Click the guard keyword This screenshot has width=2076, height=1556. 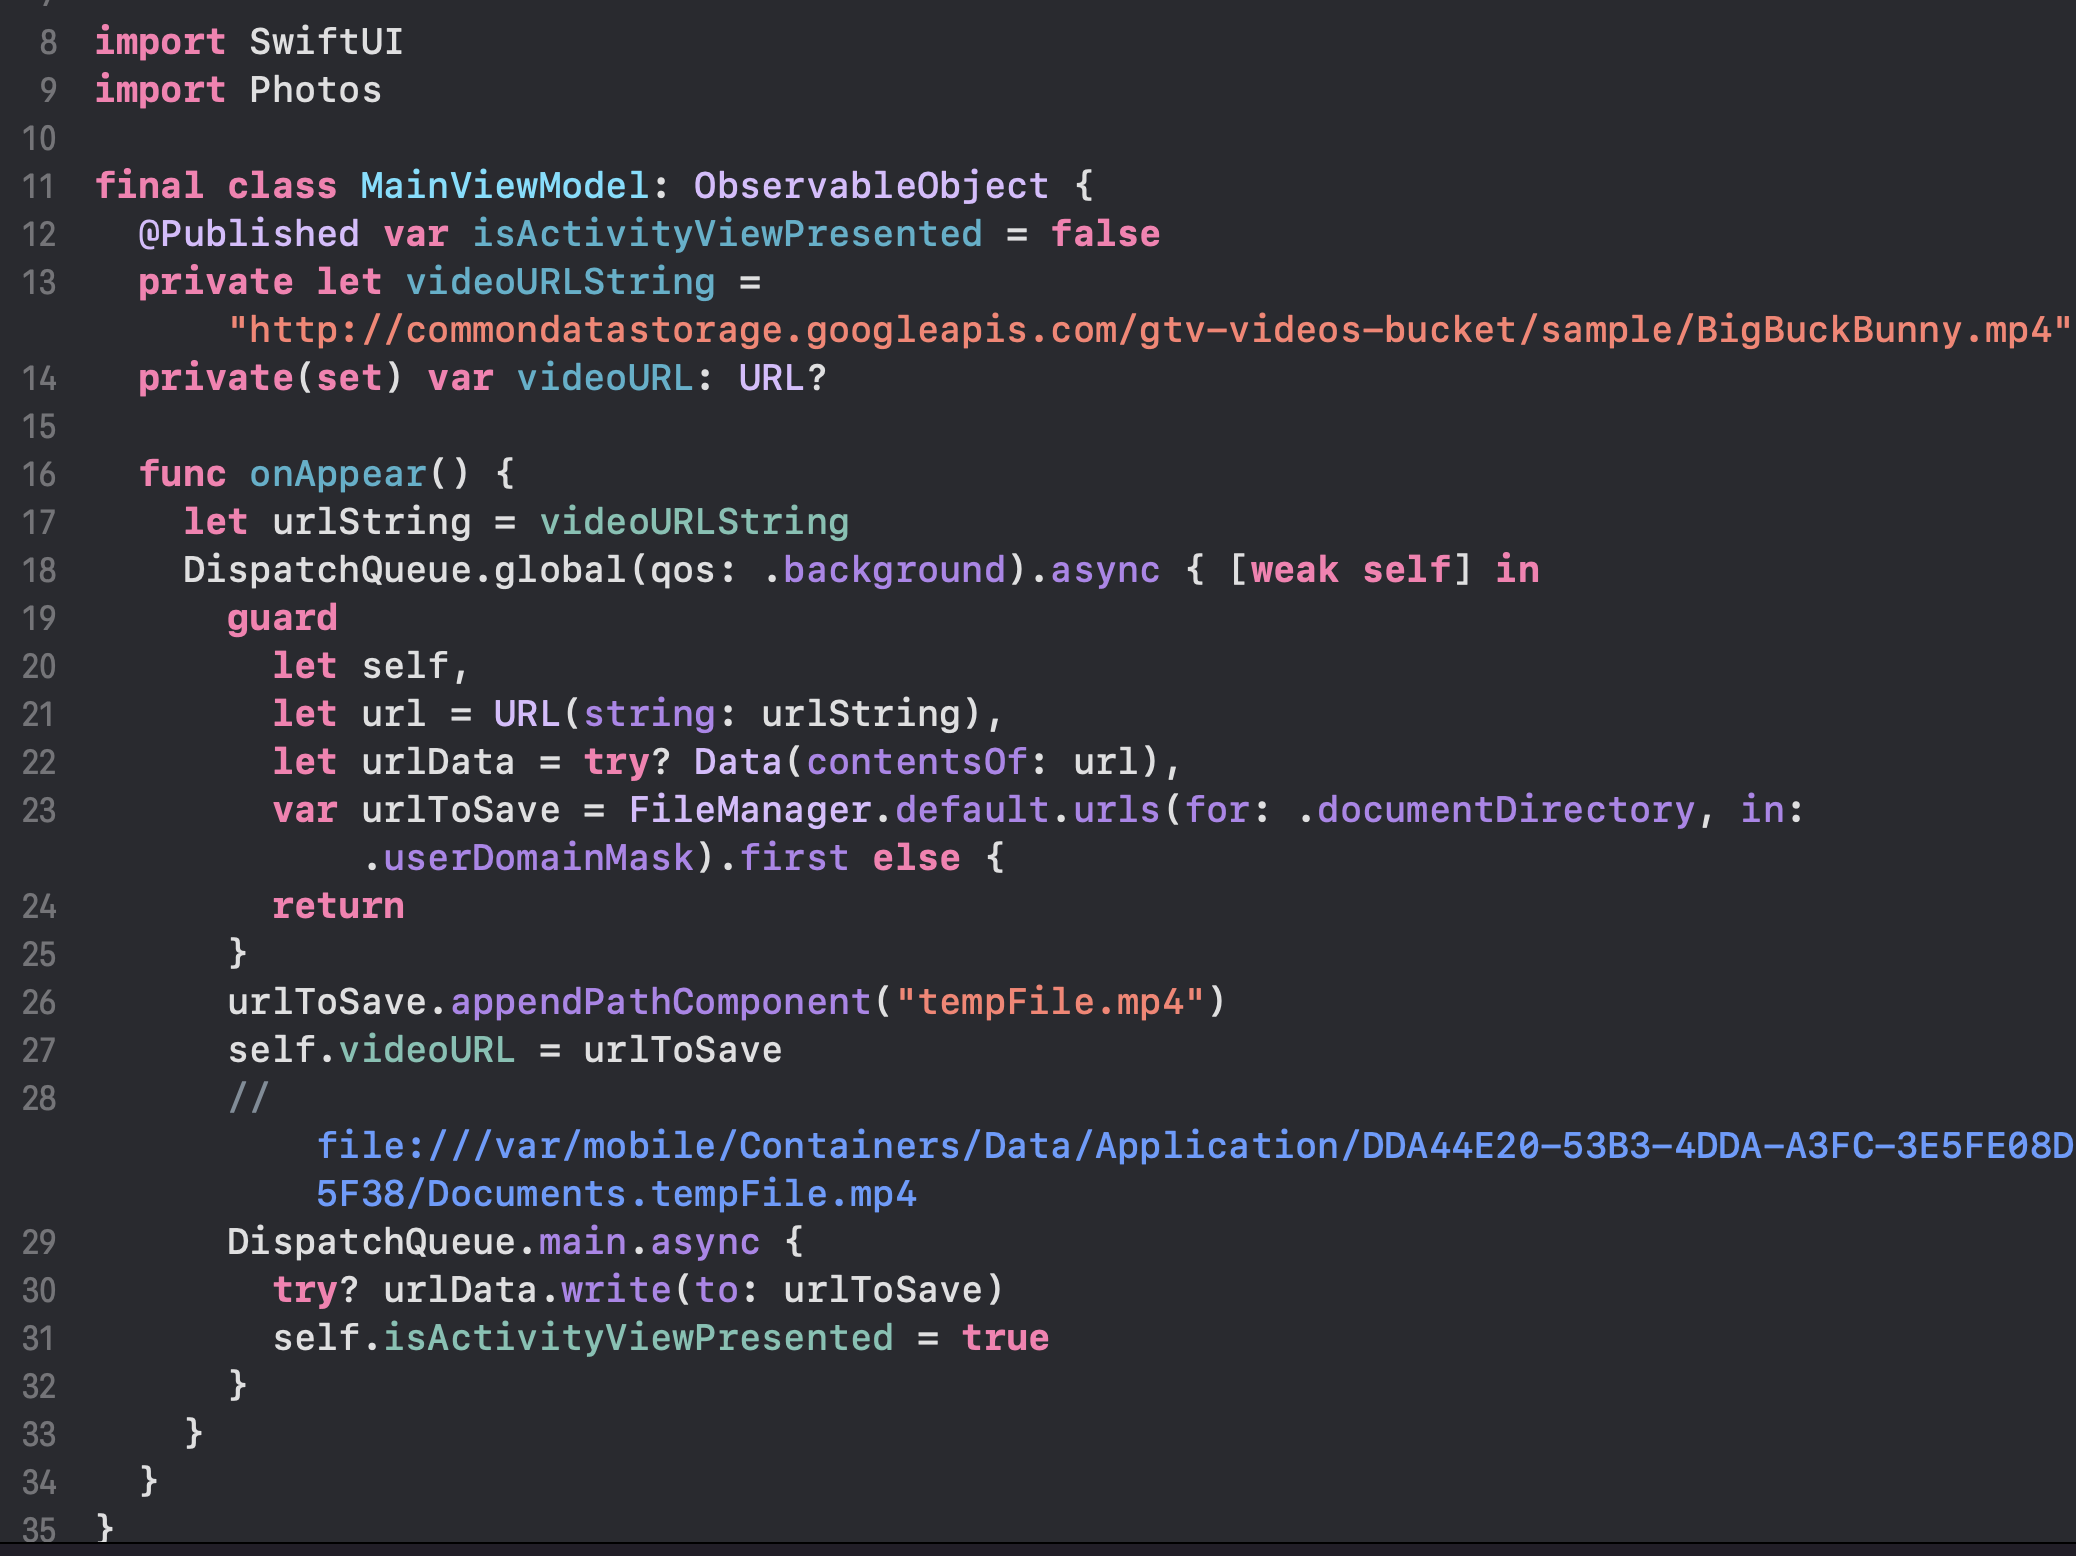pos(282,618)
